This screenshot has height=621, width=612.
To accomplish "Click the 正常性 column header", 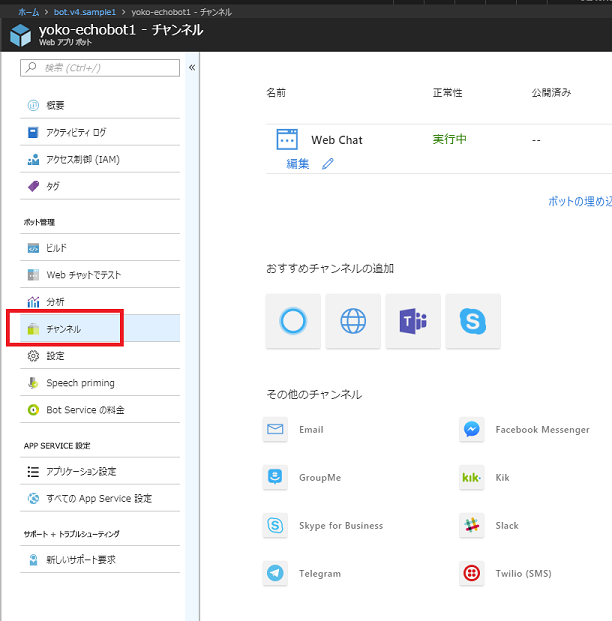I will coord(447,93).
